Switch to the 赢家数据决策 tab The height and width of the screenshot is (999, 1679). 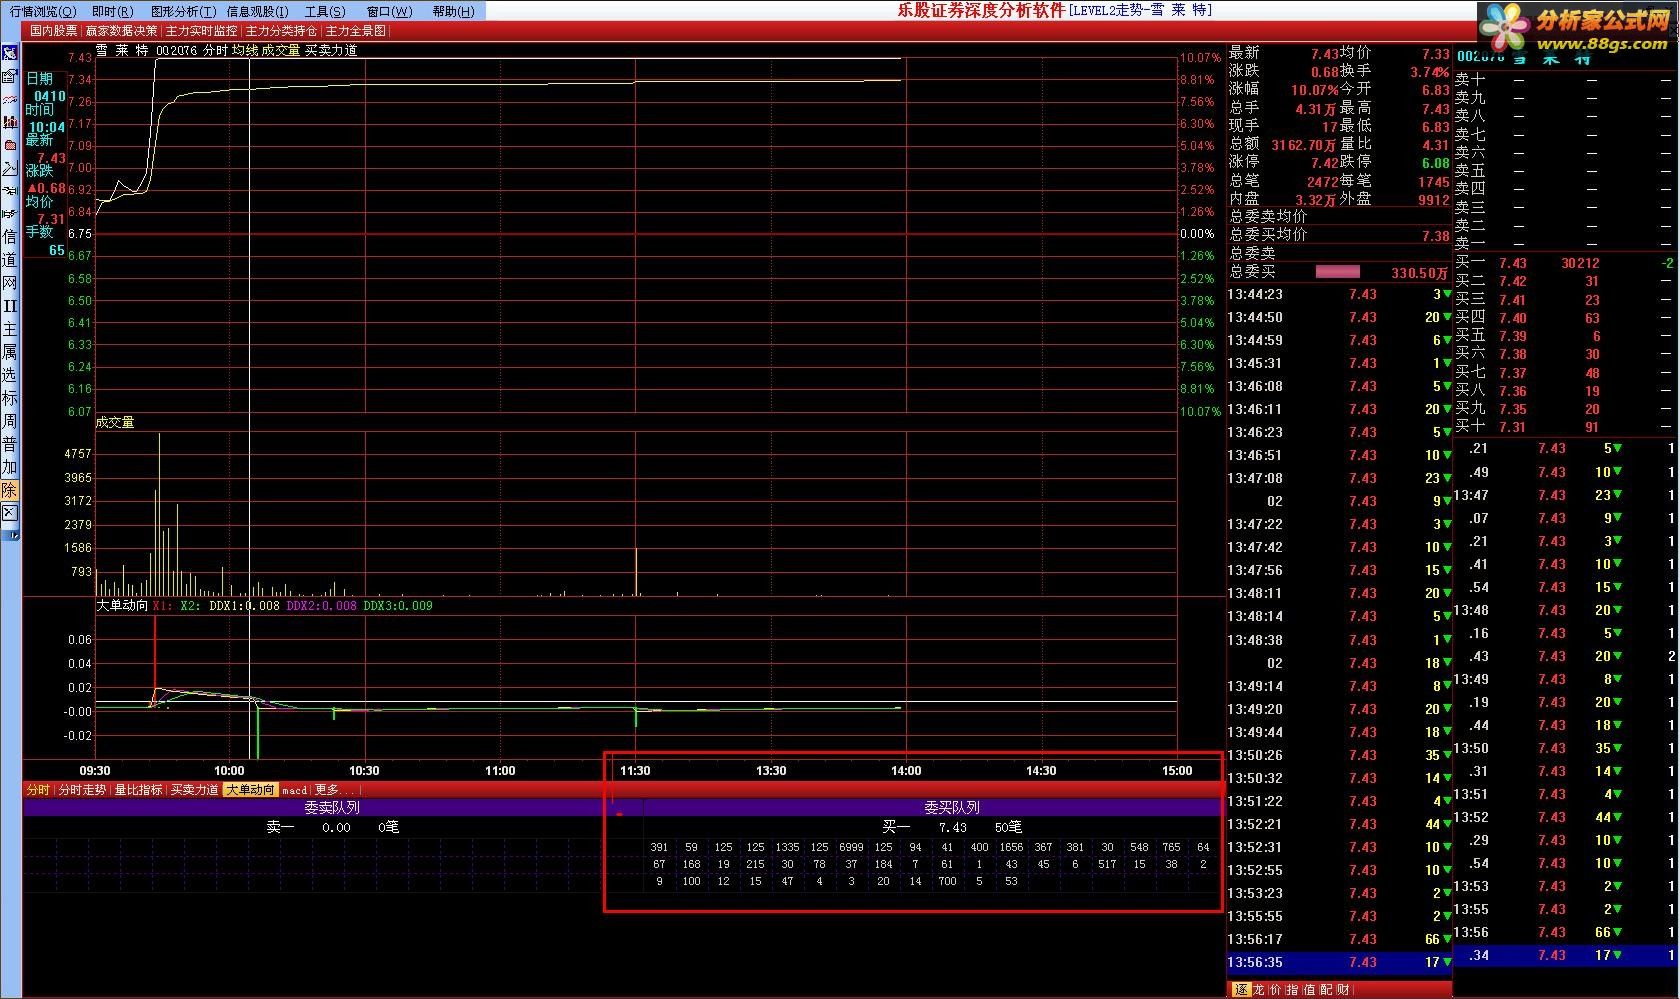[121, 31]
